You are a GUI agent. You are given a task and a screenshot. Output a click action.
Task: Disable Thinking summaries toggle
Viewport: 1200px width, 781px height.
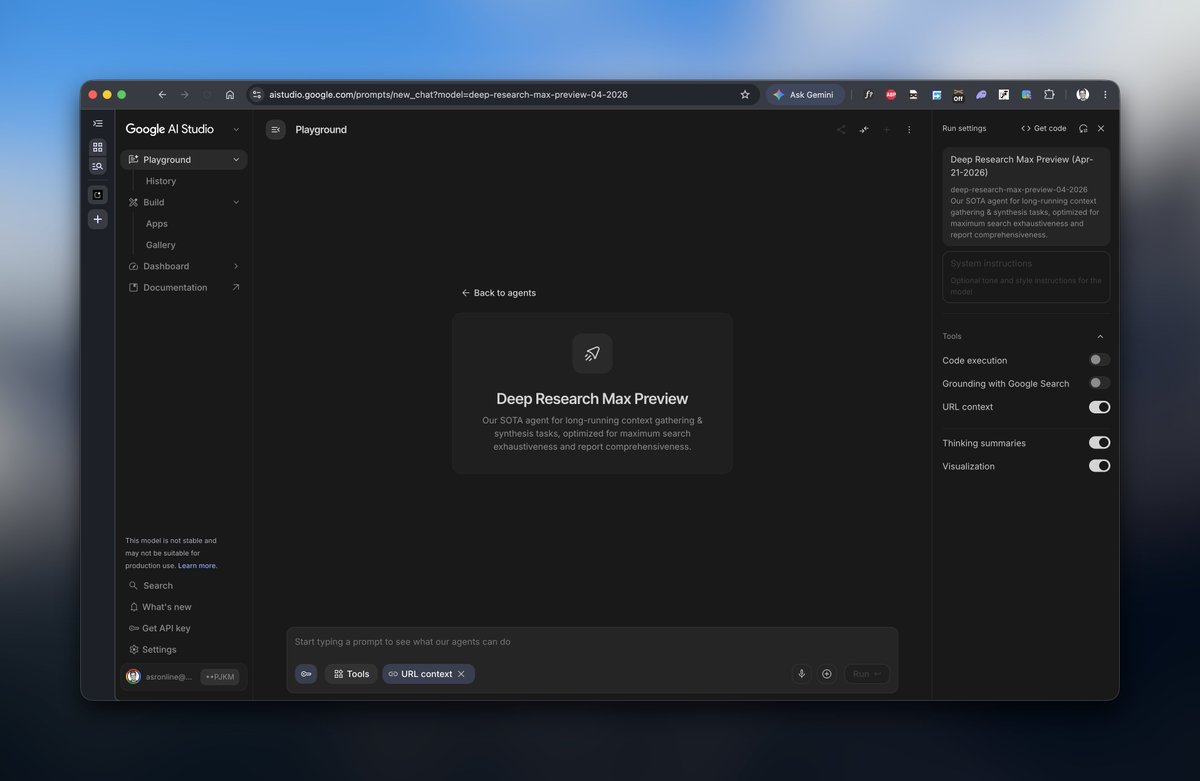(x=1099, y=442)
